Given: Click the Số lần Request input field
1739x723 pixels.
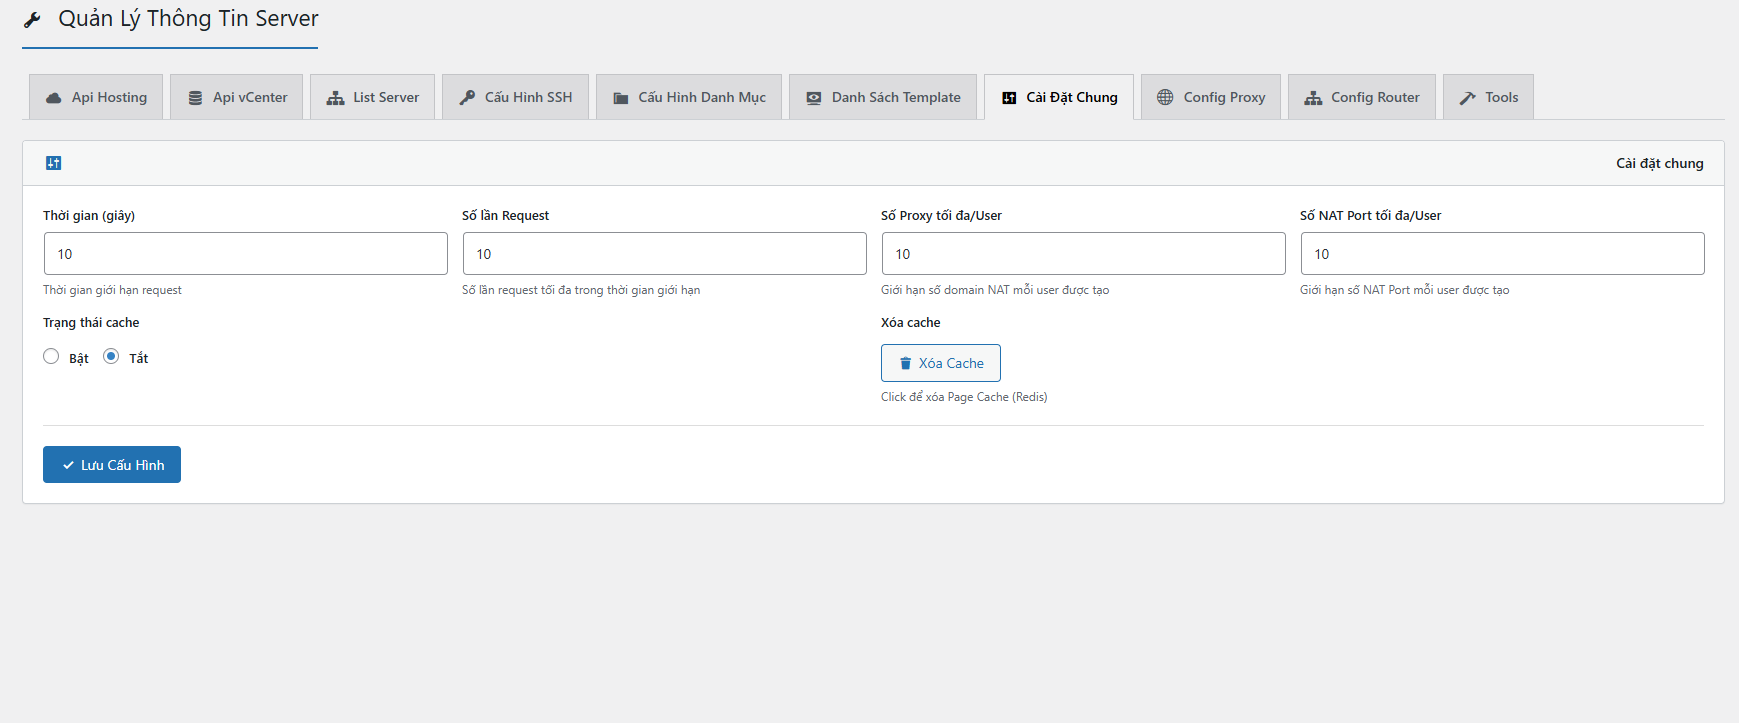Looking at the screenshot, I should (x=664, y=254).
